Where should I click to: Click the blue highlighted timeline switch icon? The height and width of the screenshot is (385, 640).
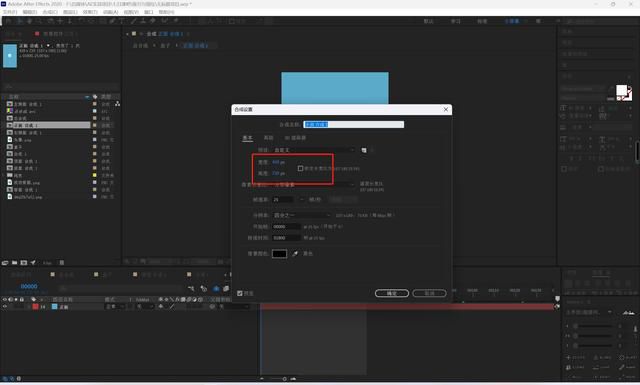[x=216, y=289]
